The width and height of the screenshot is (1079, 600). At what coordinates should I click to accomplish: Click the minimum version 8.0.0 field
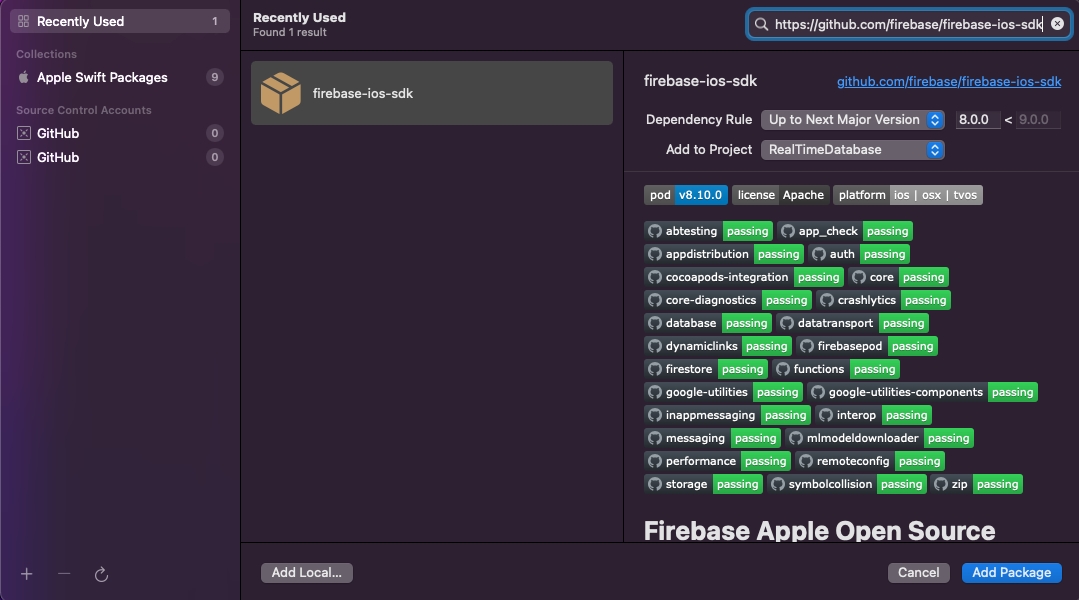click(976, 120)
